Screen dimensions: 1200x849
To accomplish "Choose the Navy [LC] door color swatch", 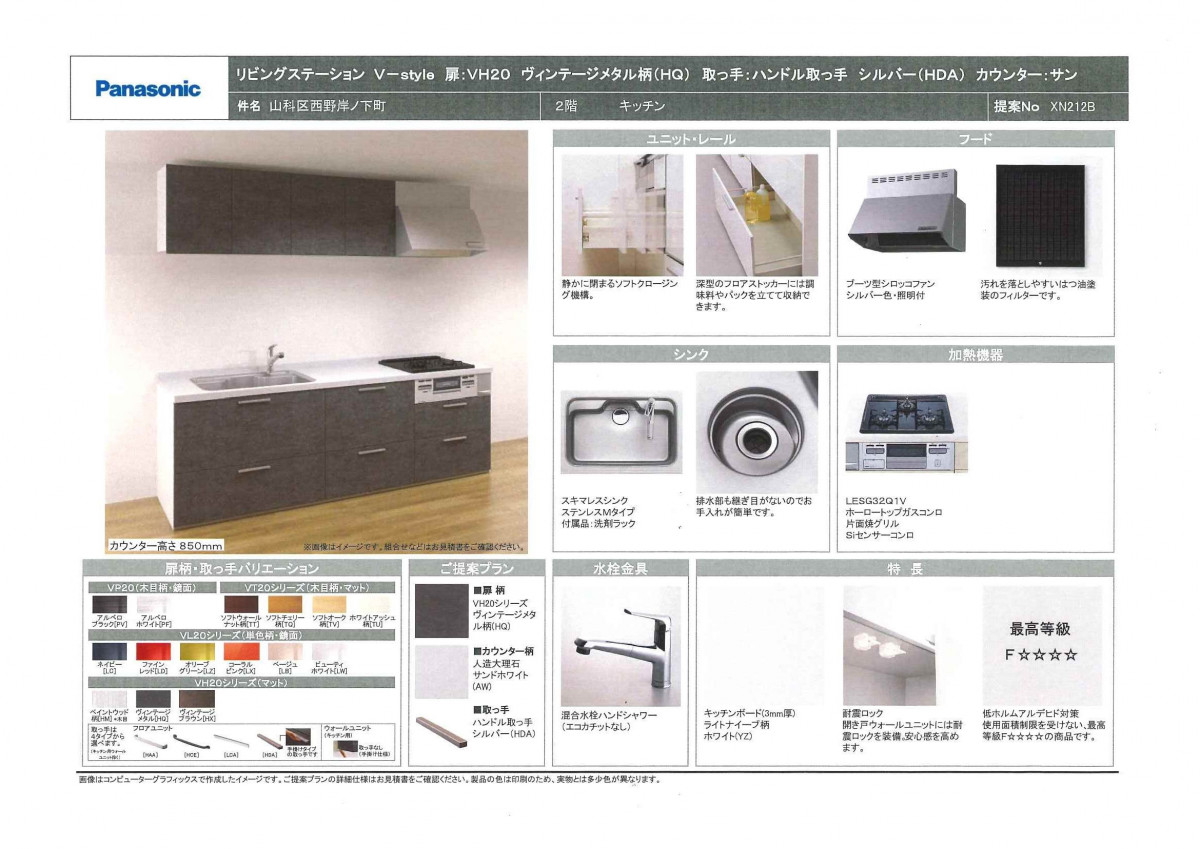I will pos(108,652).
